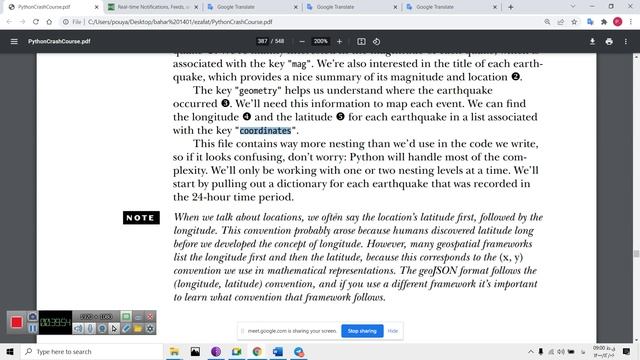Toggle recorder webcam overlay

(x=102, y=329)
